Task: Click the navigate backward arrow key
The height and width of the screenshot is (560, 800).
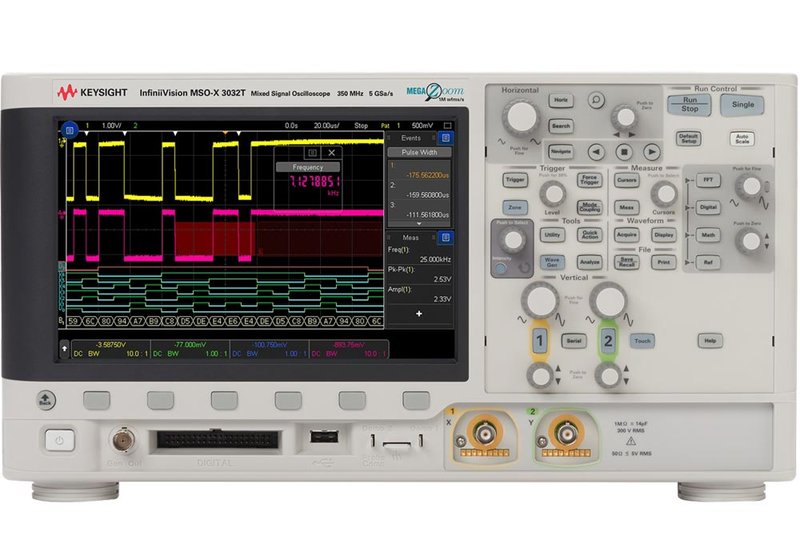Action: click(x=596, y=152)
